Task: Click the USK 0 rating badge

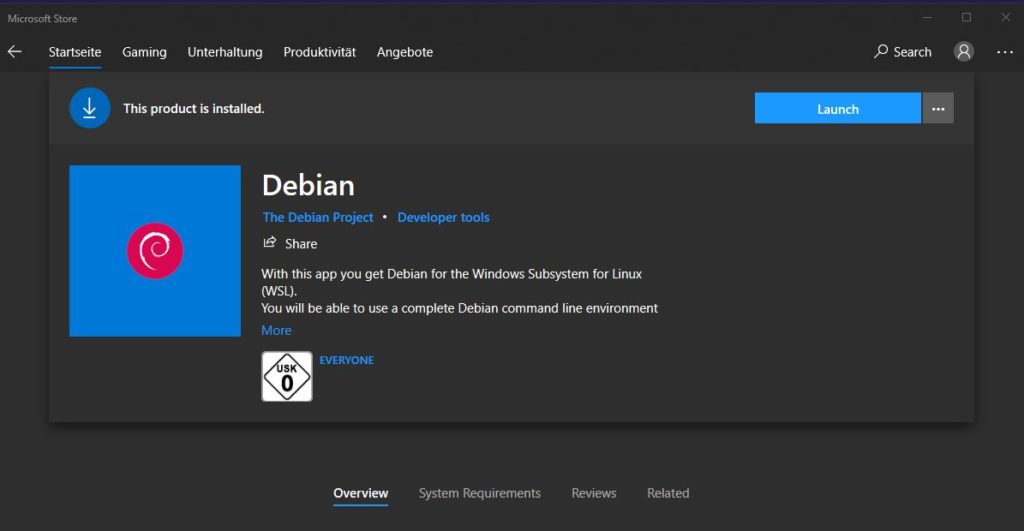Action: click(287, 376)
